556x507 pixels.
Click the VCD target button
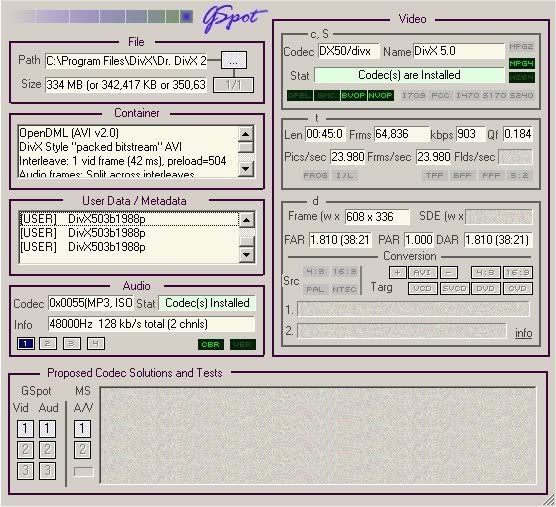(423, 289)
